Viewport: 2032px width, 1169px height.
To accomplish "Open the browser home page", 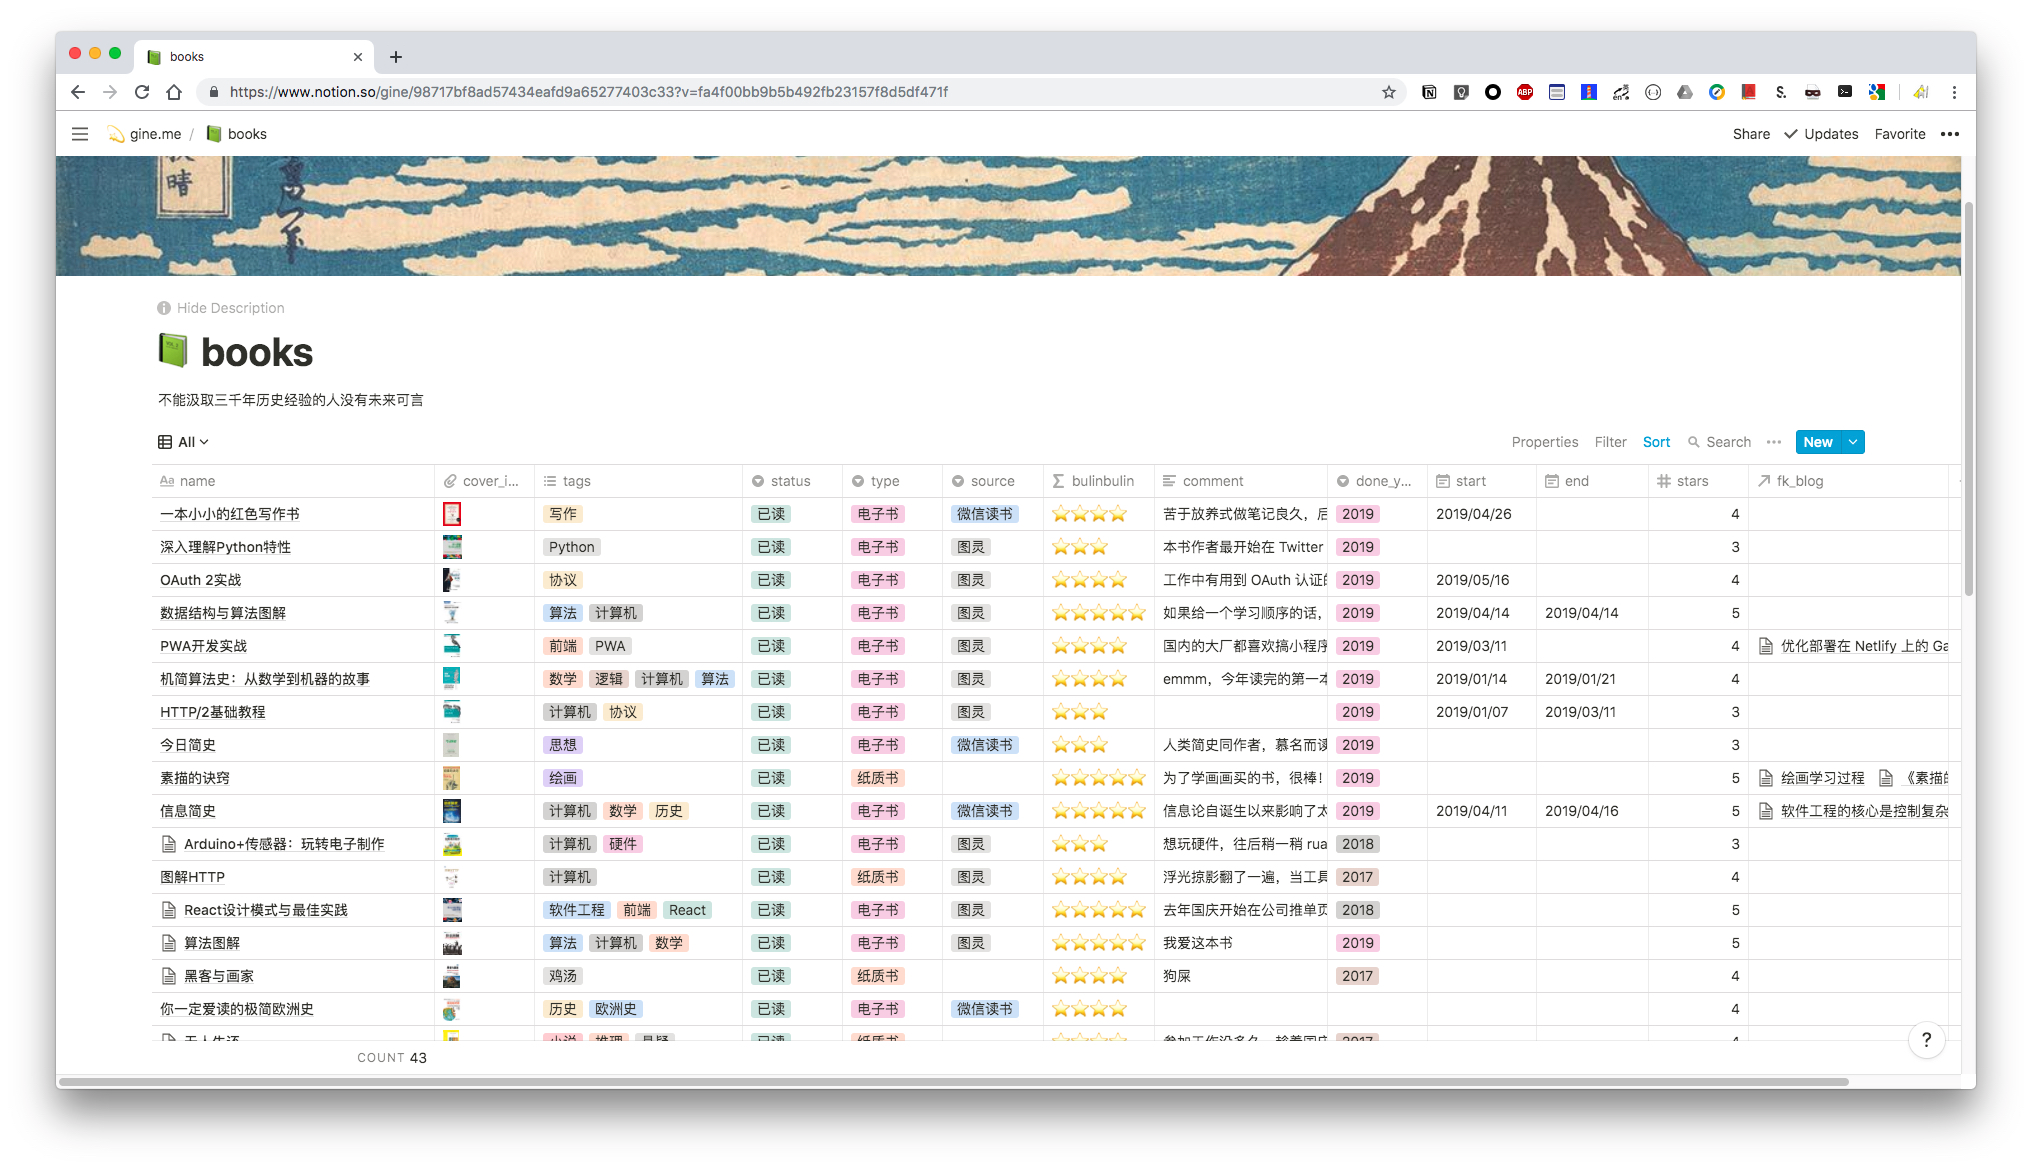I will (174, 92).
